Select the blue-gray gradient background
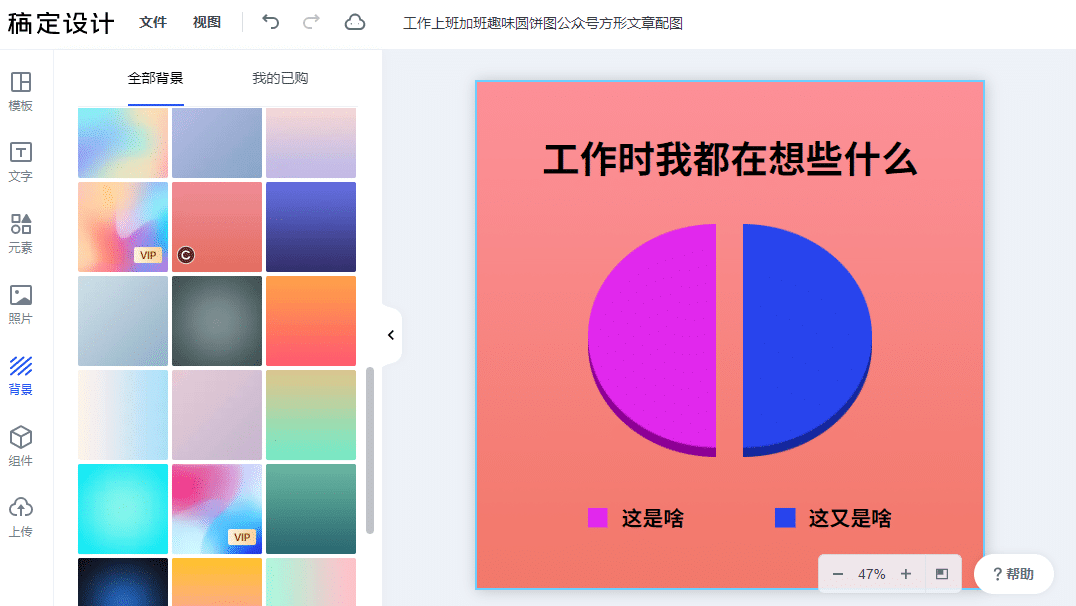Image resolution: width=1076 pixels, height=606 pixels. click(x=217, y=143)
